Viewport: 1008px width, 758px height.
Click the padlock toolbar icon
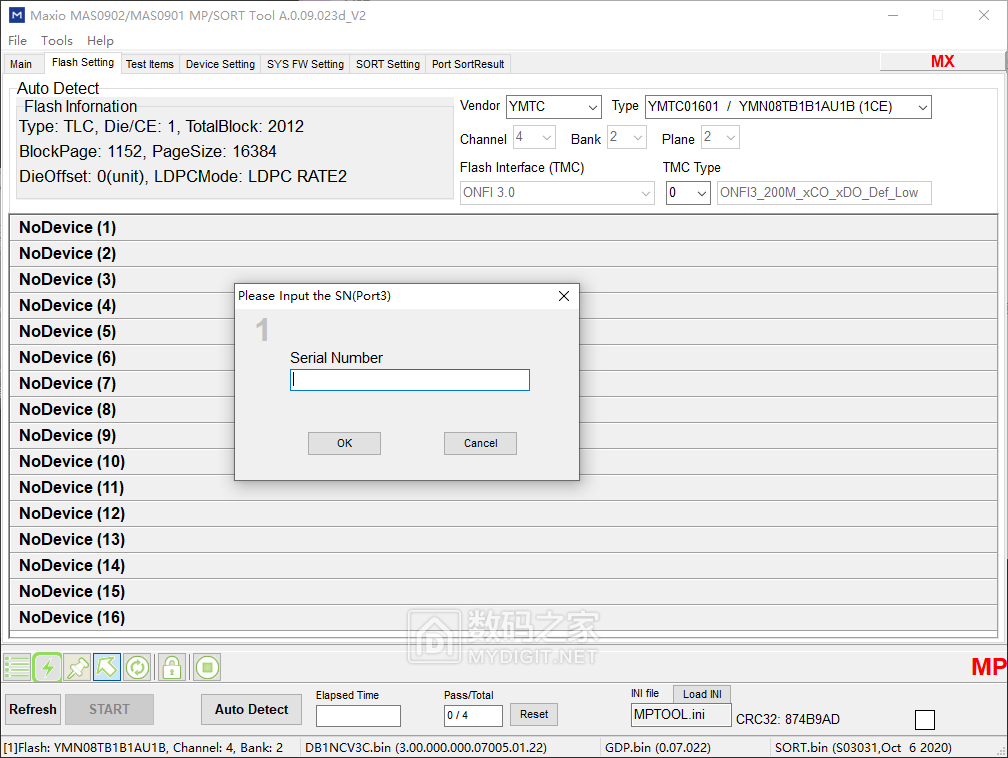pyautogui.click(x=172, y=667)
